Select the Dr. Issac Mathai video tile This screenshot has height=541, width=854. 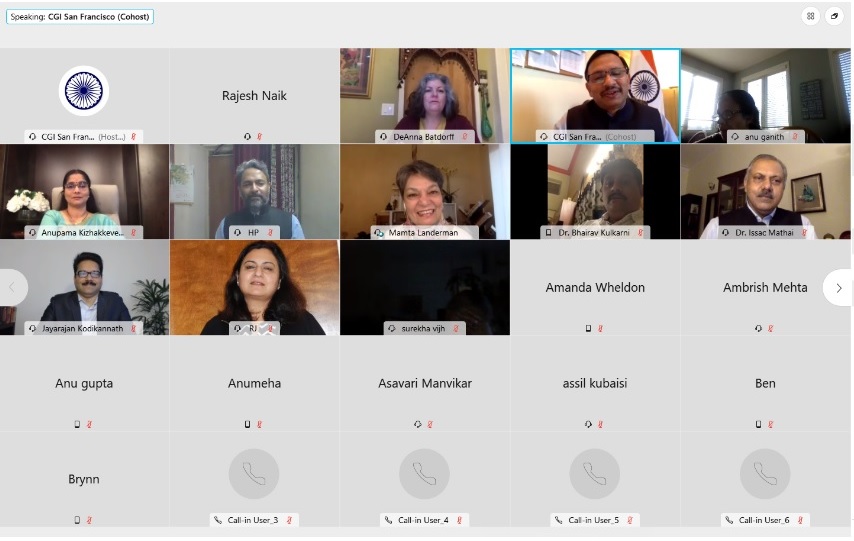(765, 192)
